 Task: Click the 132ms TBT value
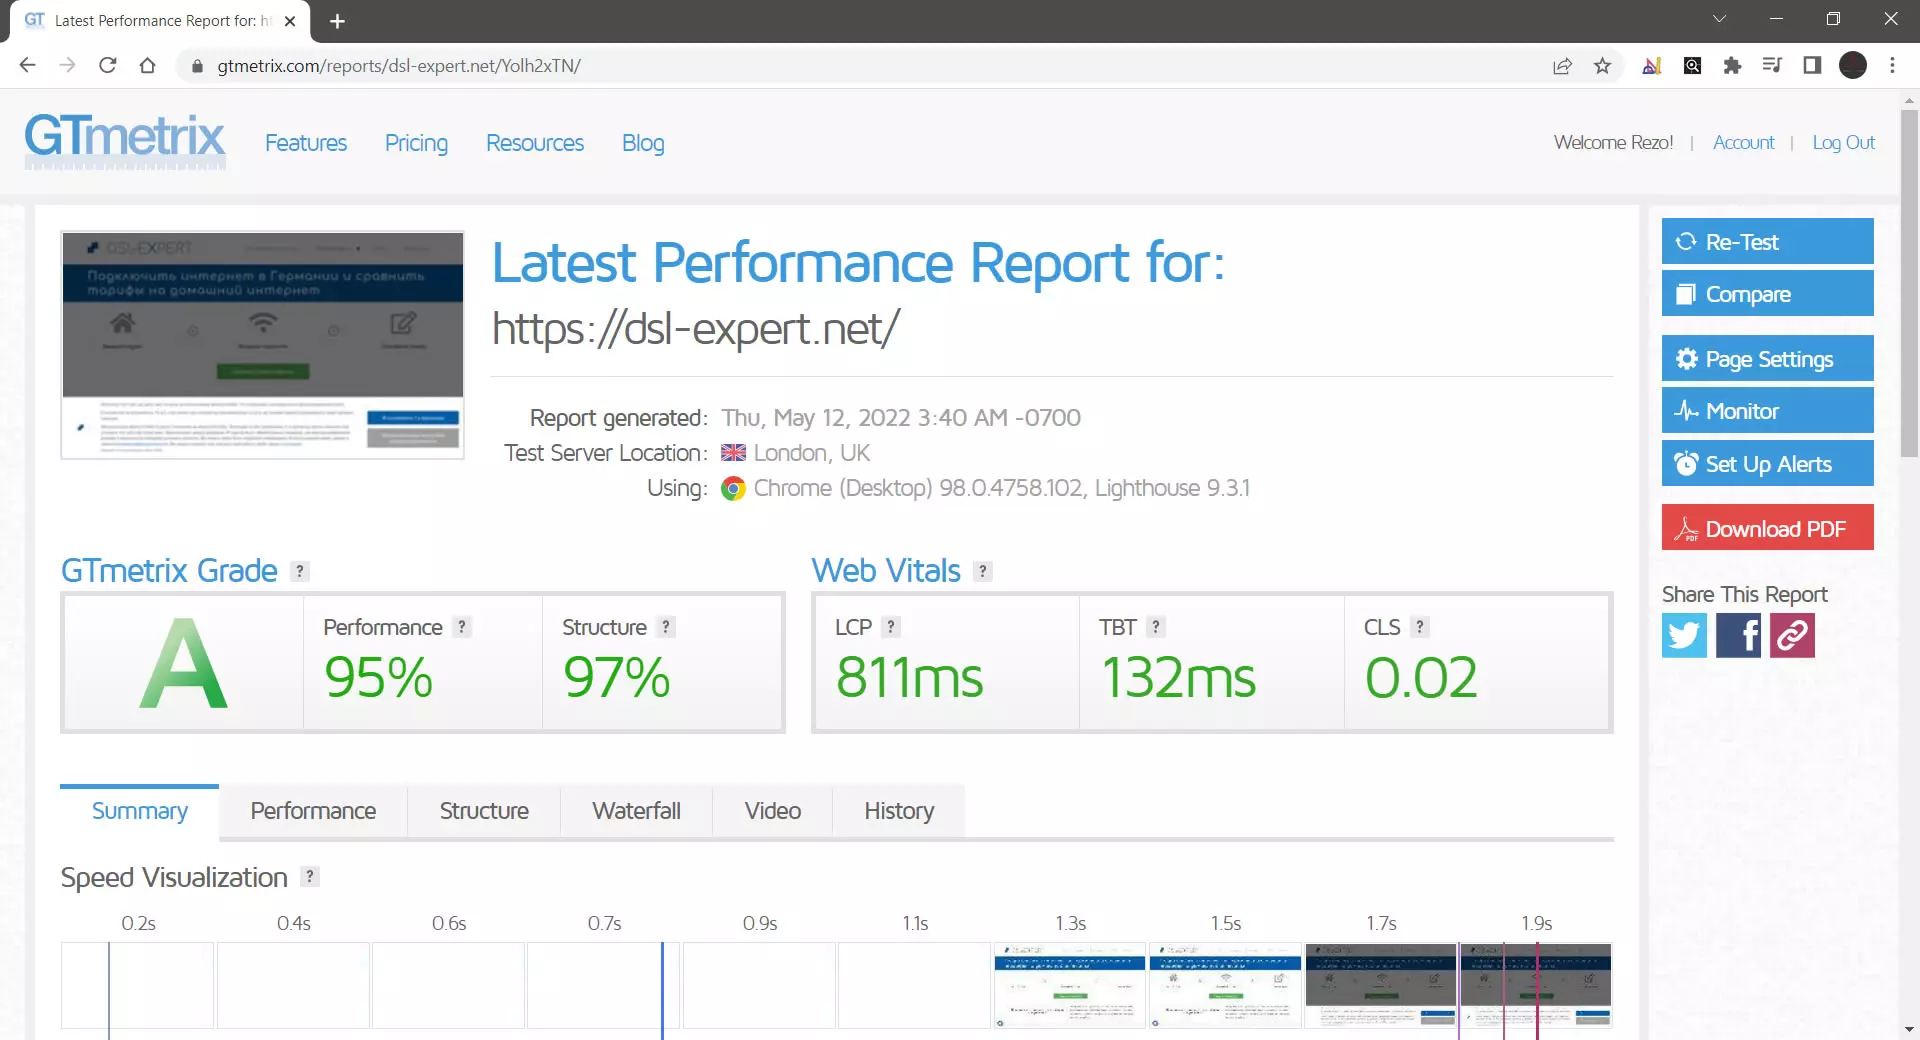pyautogui.click(x=1178, y=677)
